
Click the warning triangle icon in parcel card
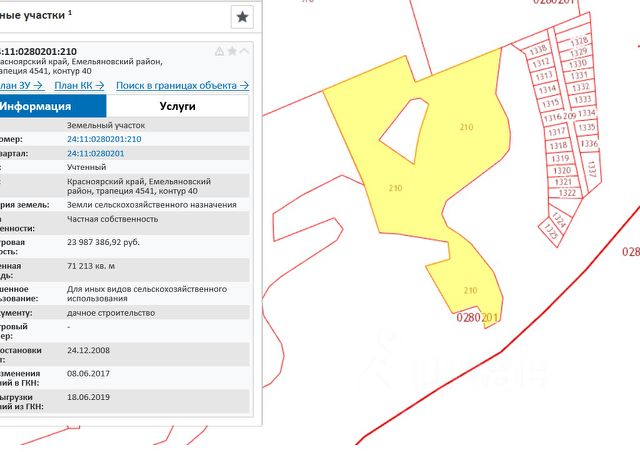(x=219, y=51)
